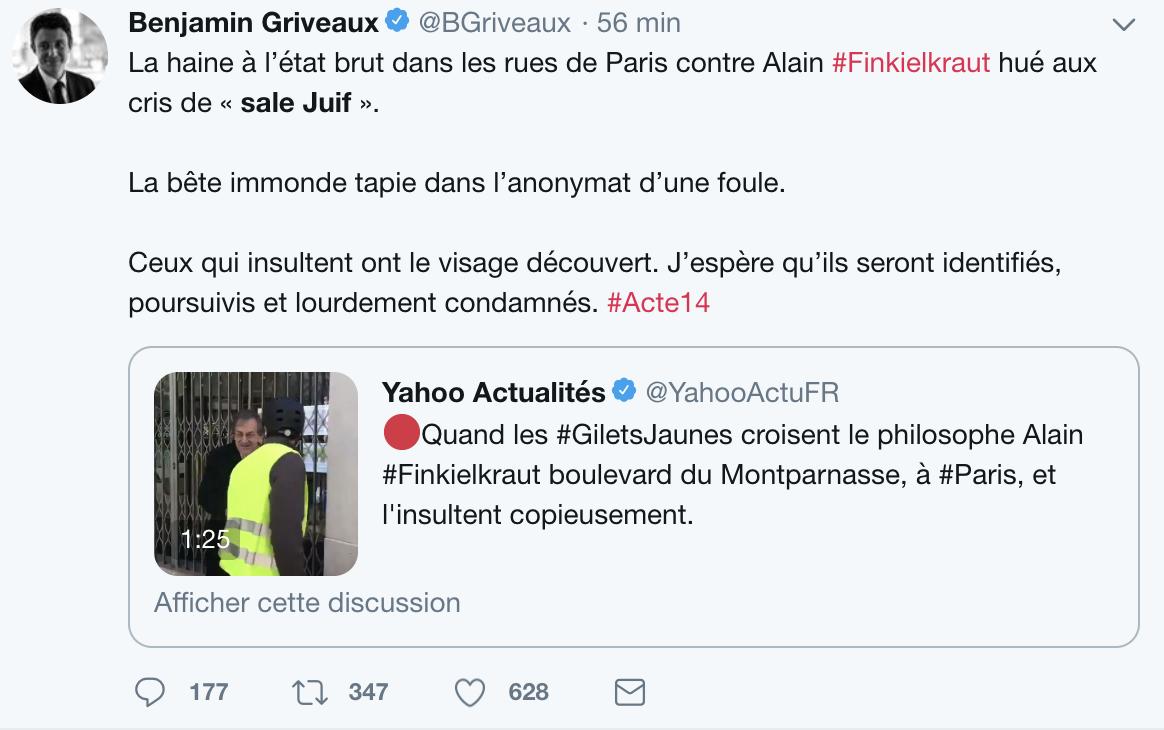
Task: Open Benjamin Griveaux display name
Action: point(254,22)
